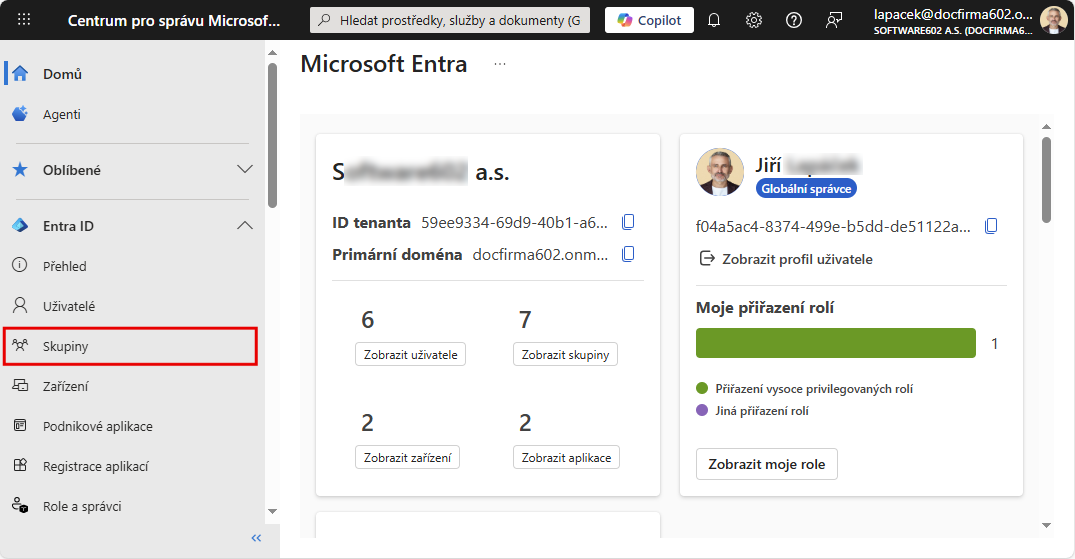Click the Přiřazení vysoce privilegovaných rolí legend
The height and width of the screenshot is (559, 1075).
tap(805, 389)
